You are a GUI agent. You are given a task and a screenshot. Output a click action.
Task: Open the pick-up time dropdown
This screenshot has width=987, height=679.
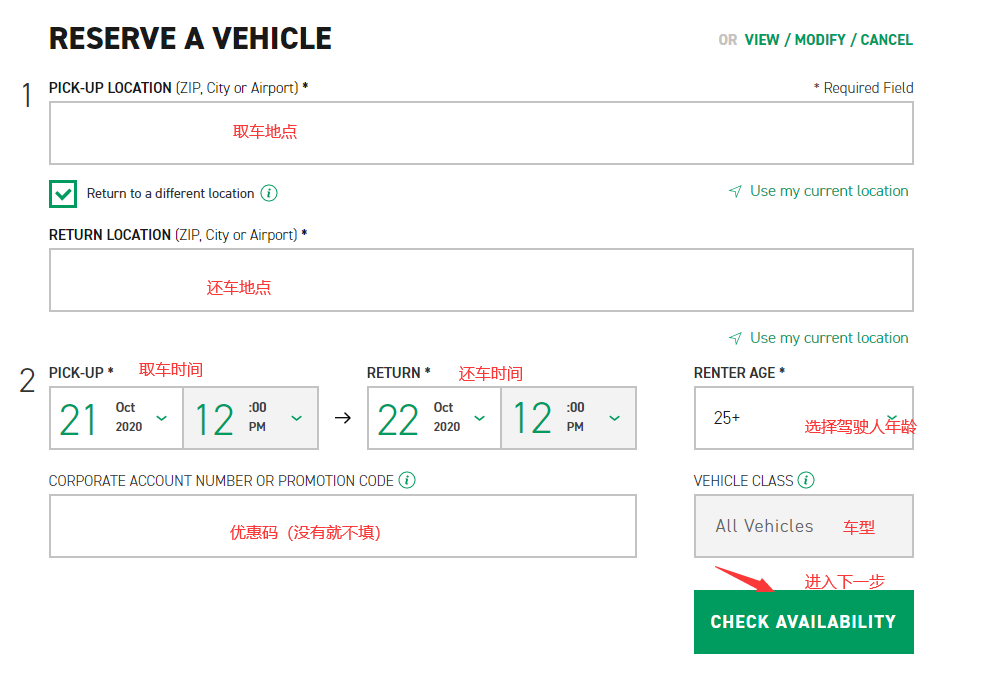250,418
